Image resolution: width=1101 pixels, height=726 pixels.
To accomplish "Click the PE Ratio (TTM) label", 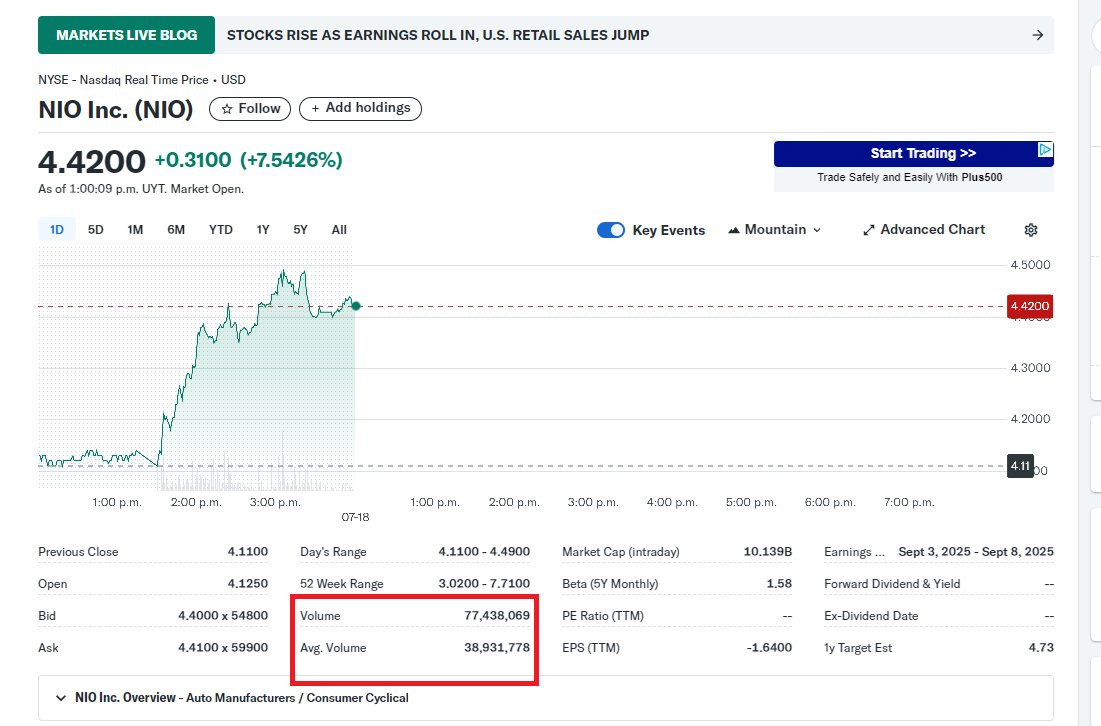I will pyautogui.click(x=603, y=616).
